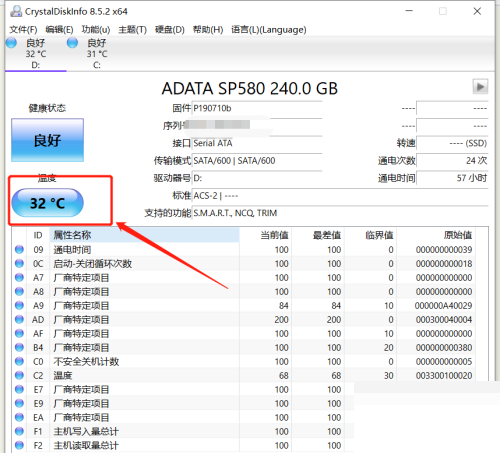Click the status dot of row A8

coord(19,291)
